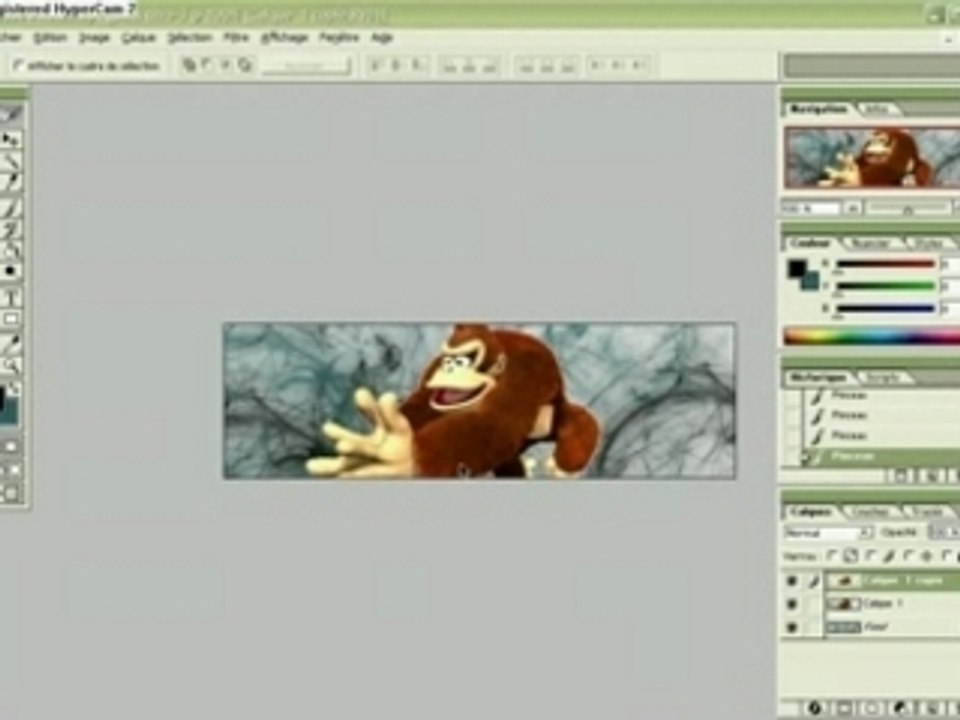This screenshot has width=960, height=720.
Task: Add a layer mask in Calques panel
Action: 844,708
